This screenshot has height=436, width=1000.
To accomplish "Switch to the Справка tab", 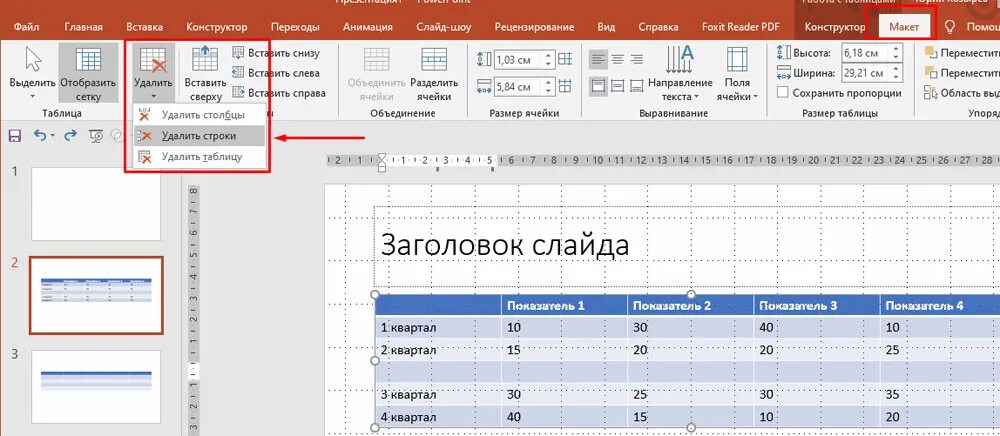I will point(658,27).
